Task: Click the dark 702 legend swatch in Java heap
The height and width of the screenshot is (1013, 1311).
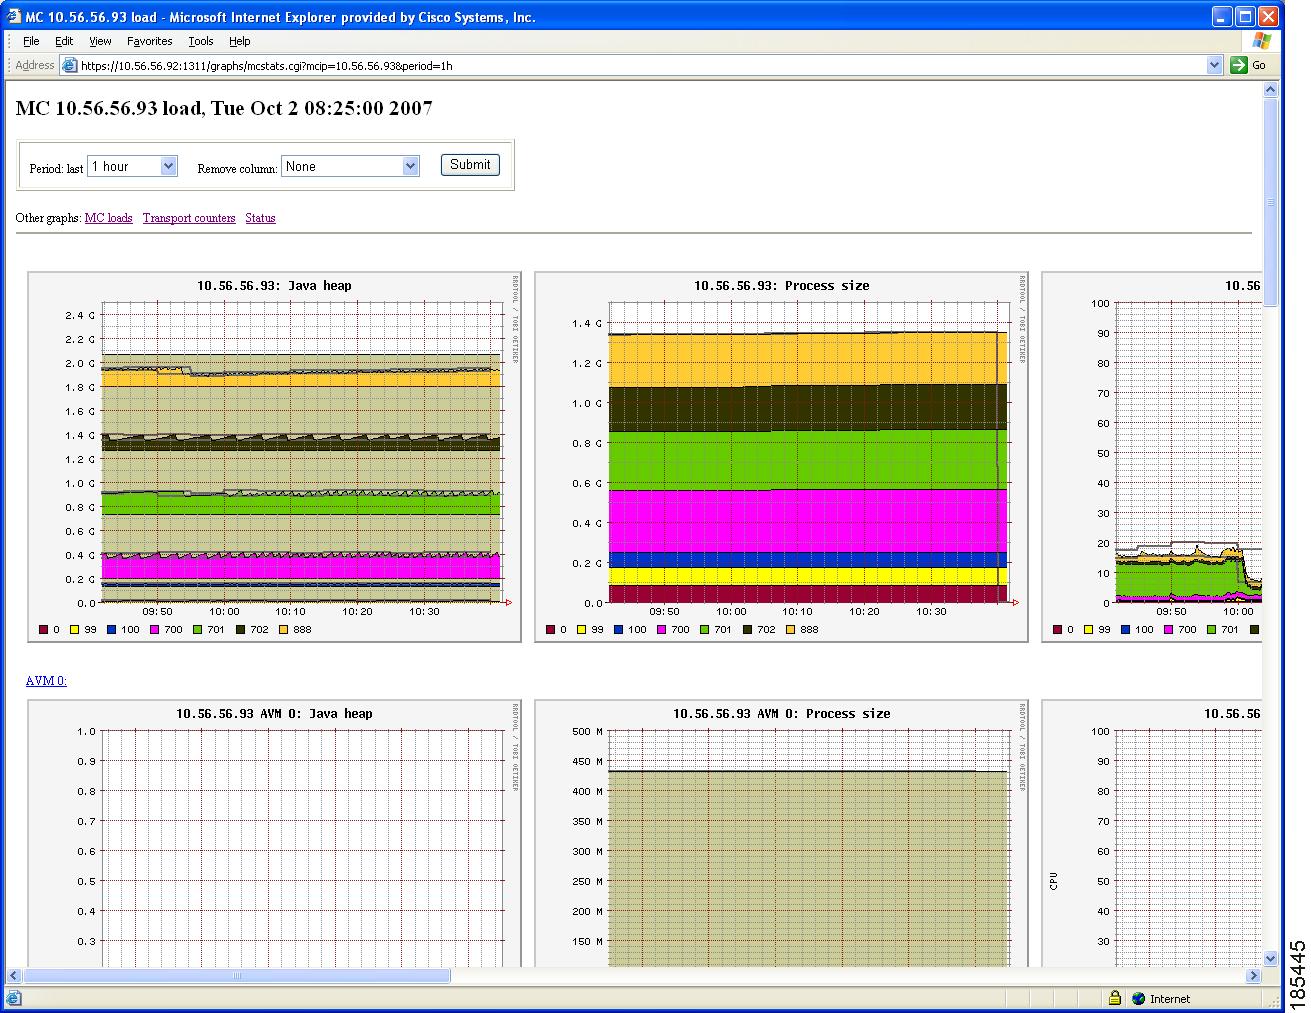Action: pos(241,630)
